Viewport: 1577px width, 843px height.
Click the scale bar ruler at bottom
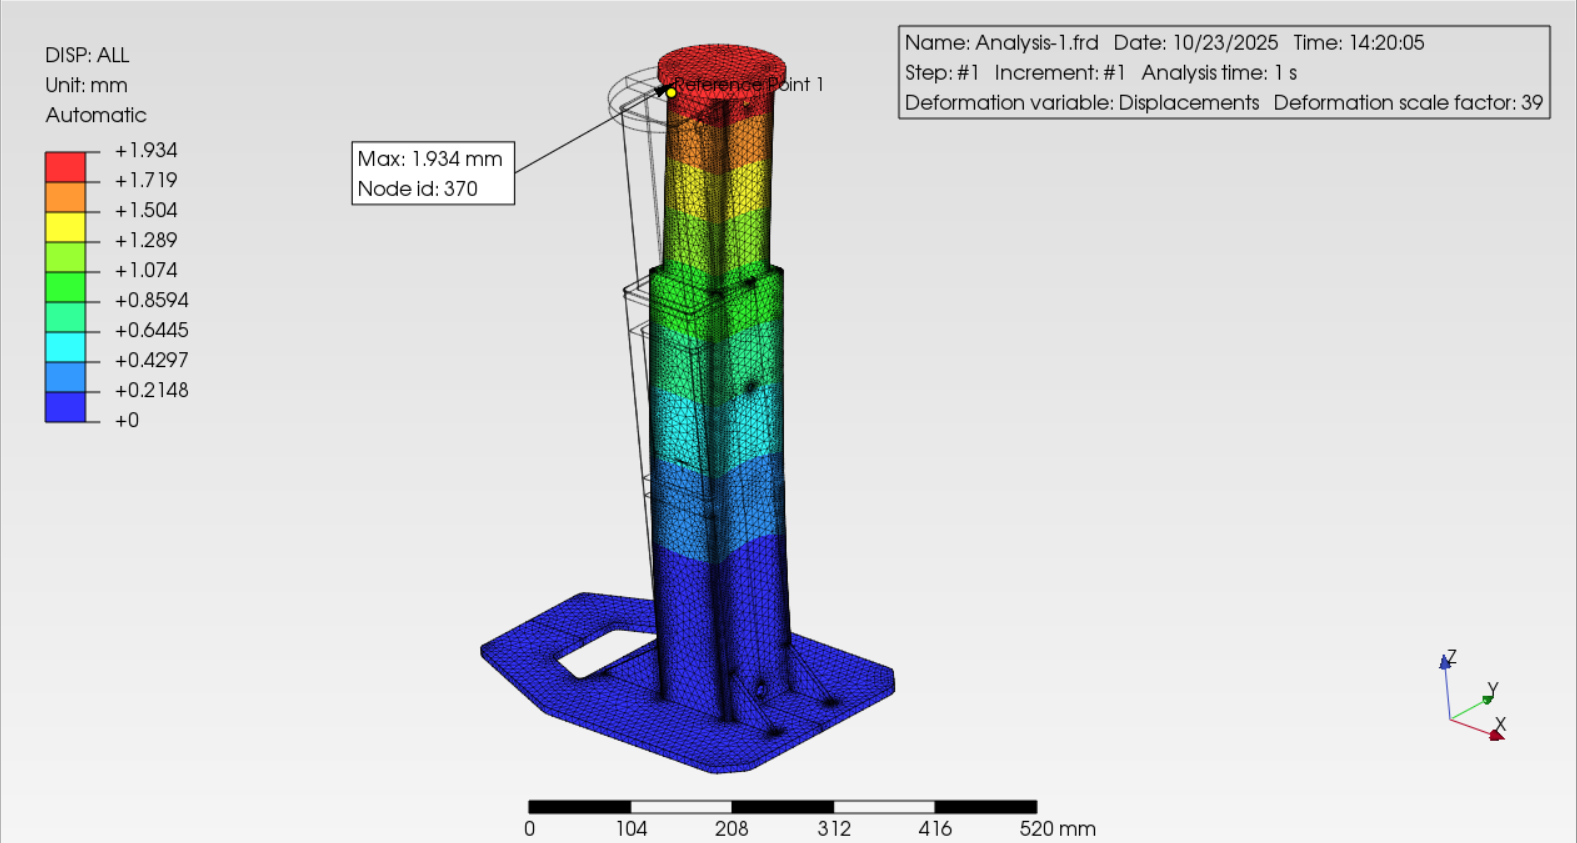point(782,806)
